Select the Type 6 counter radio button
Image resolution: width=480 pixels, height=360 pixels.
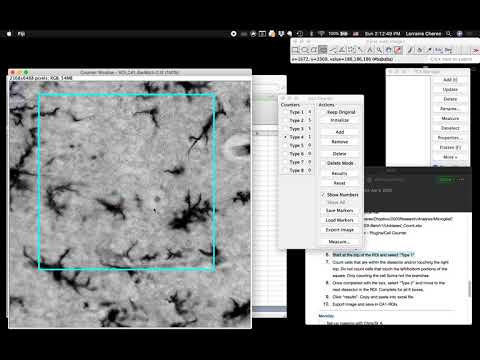pyautogui.click(x=285, y=154)
